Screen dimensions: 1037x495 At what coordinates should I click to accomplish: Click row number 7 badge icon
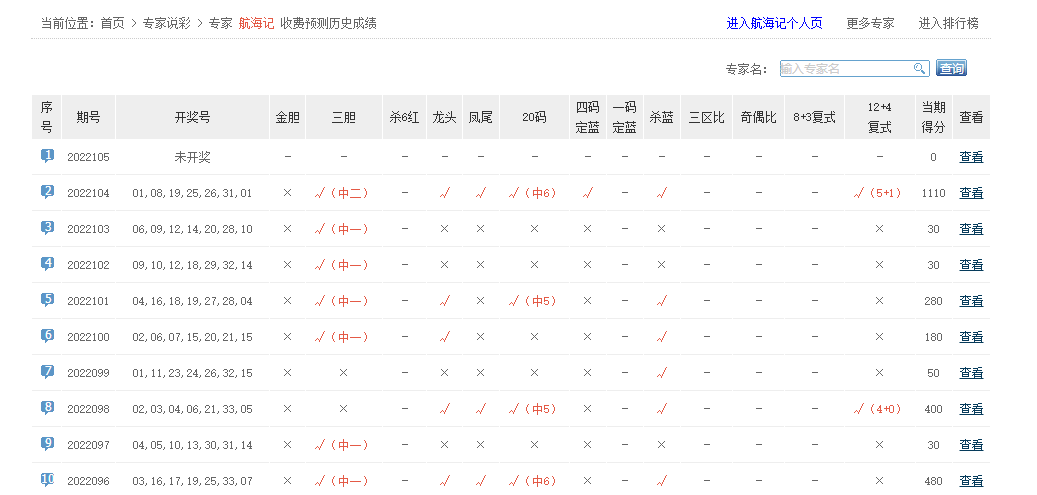tap(47, 372)
